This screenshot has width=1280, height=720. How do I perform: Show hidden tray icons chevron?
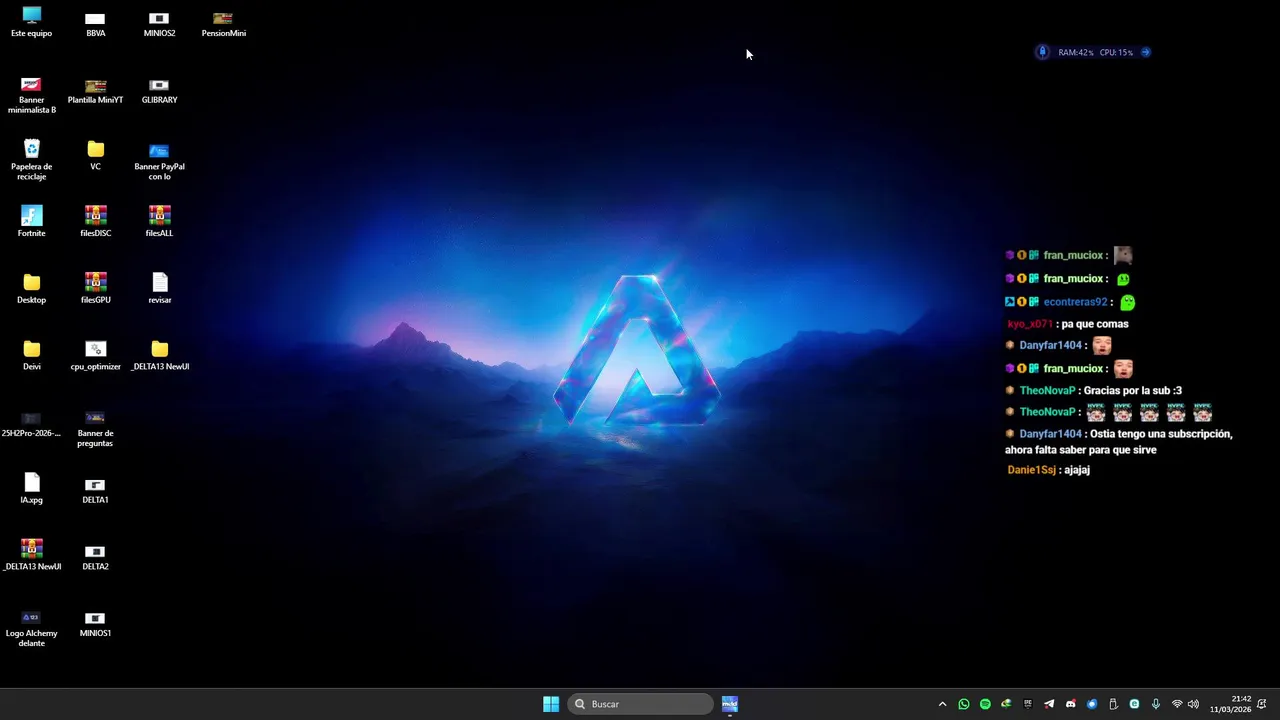click(x=942, y=704)
